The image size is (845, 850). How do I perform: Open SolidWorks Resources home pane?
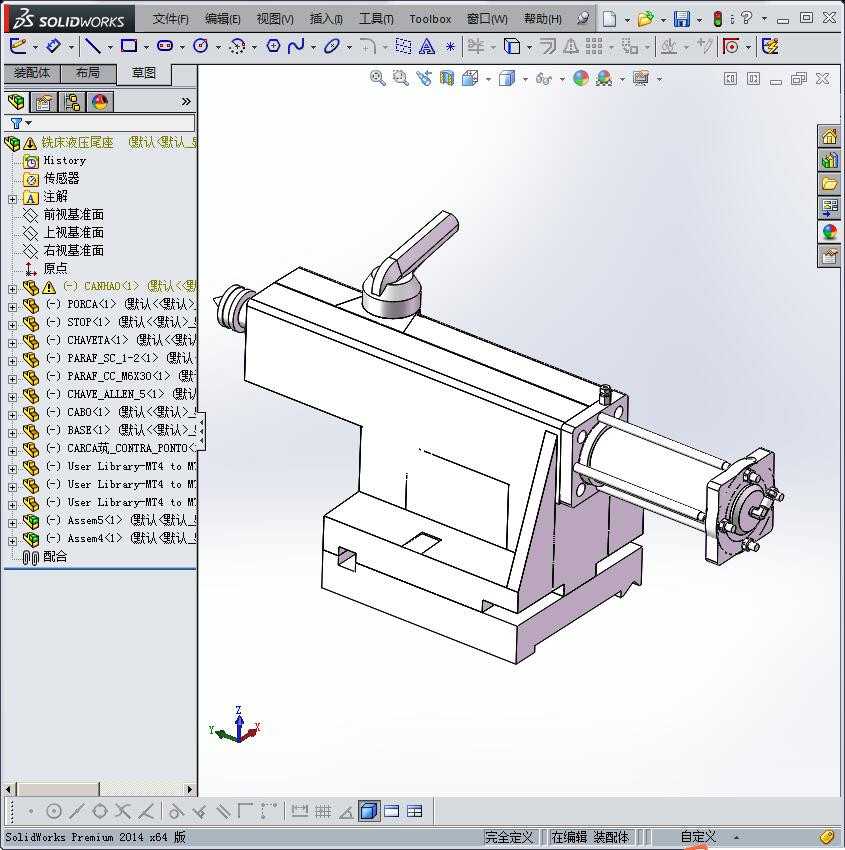(829, 136)
